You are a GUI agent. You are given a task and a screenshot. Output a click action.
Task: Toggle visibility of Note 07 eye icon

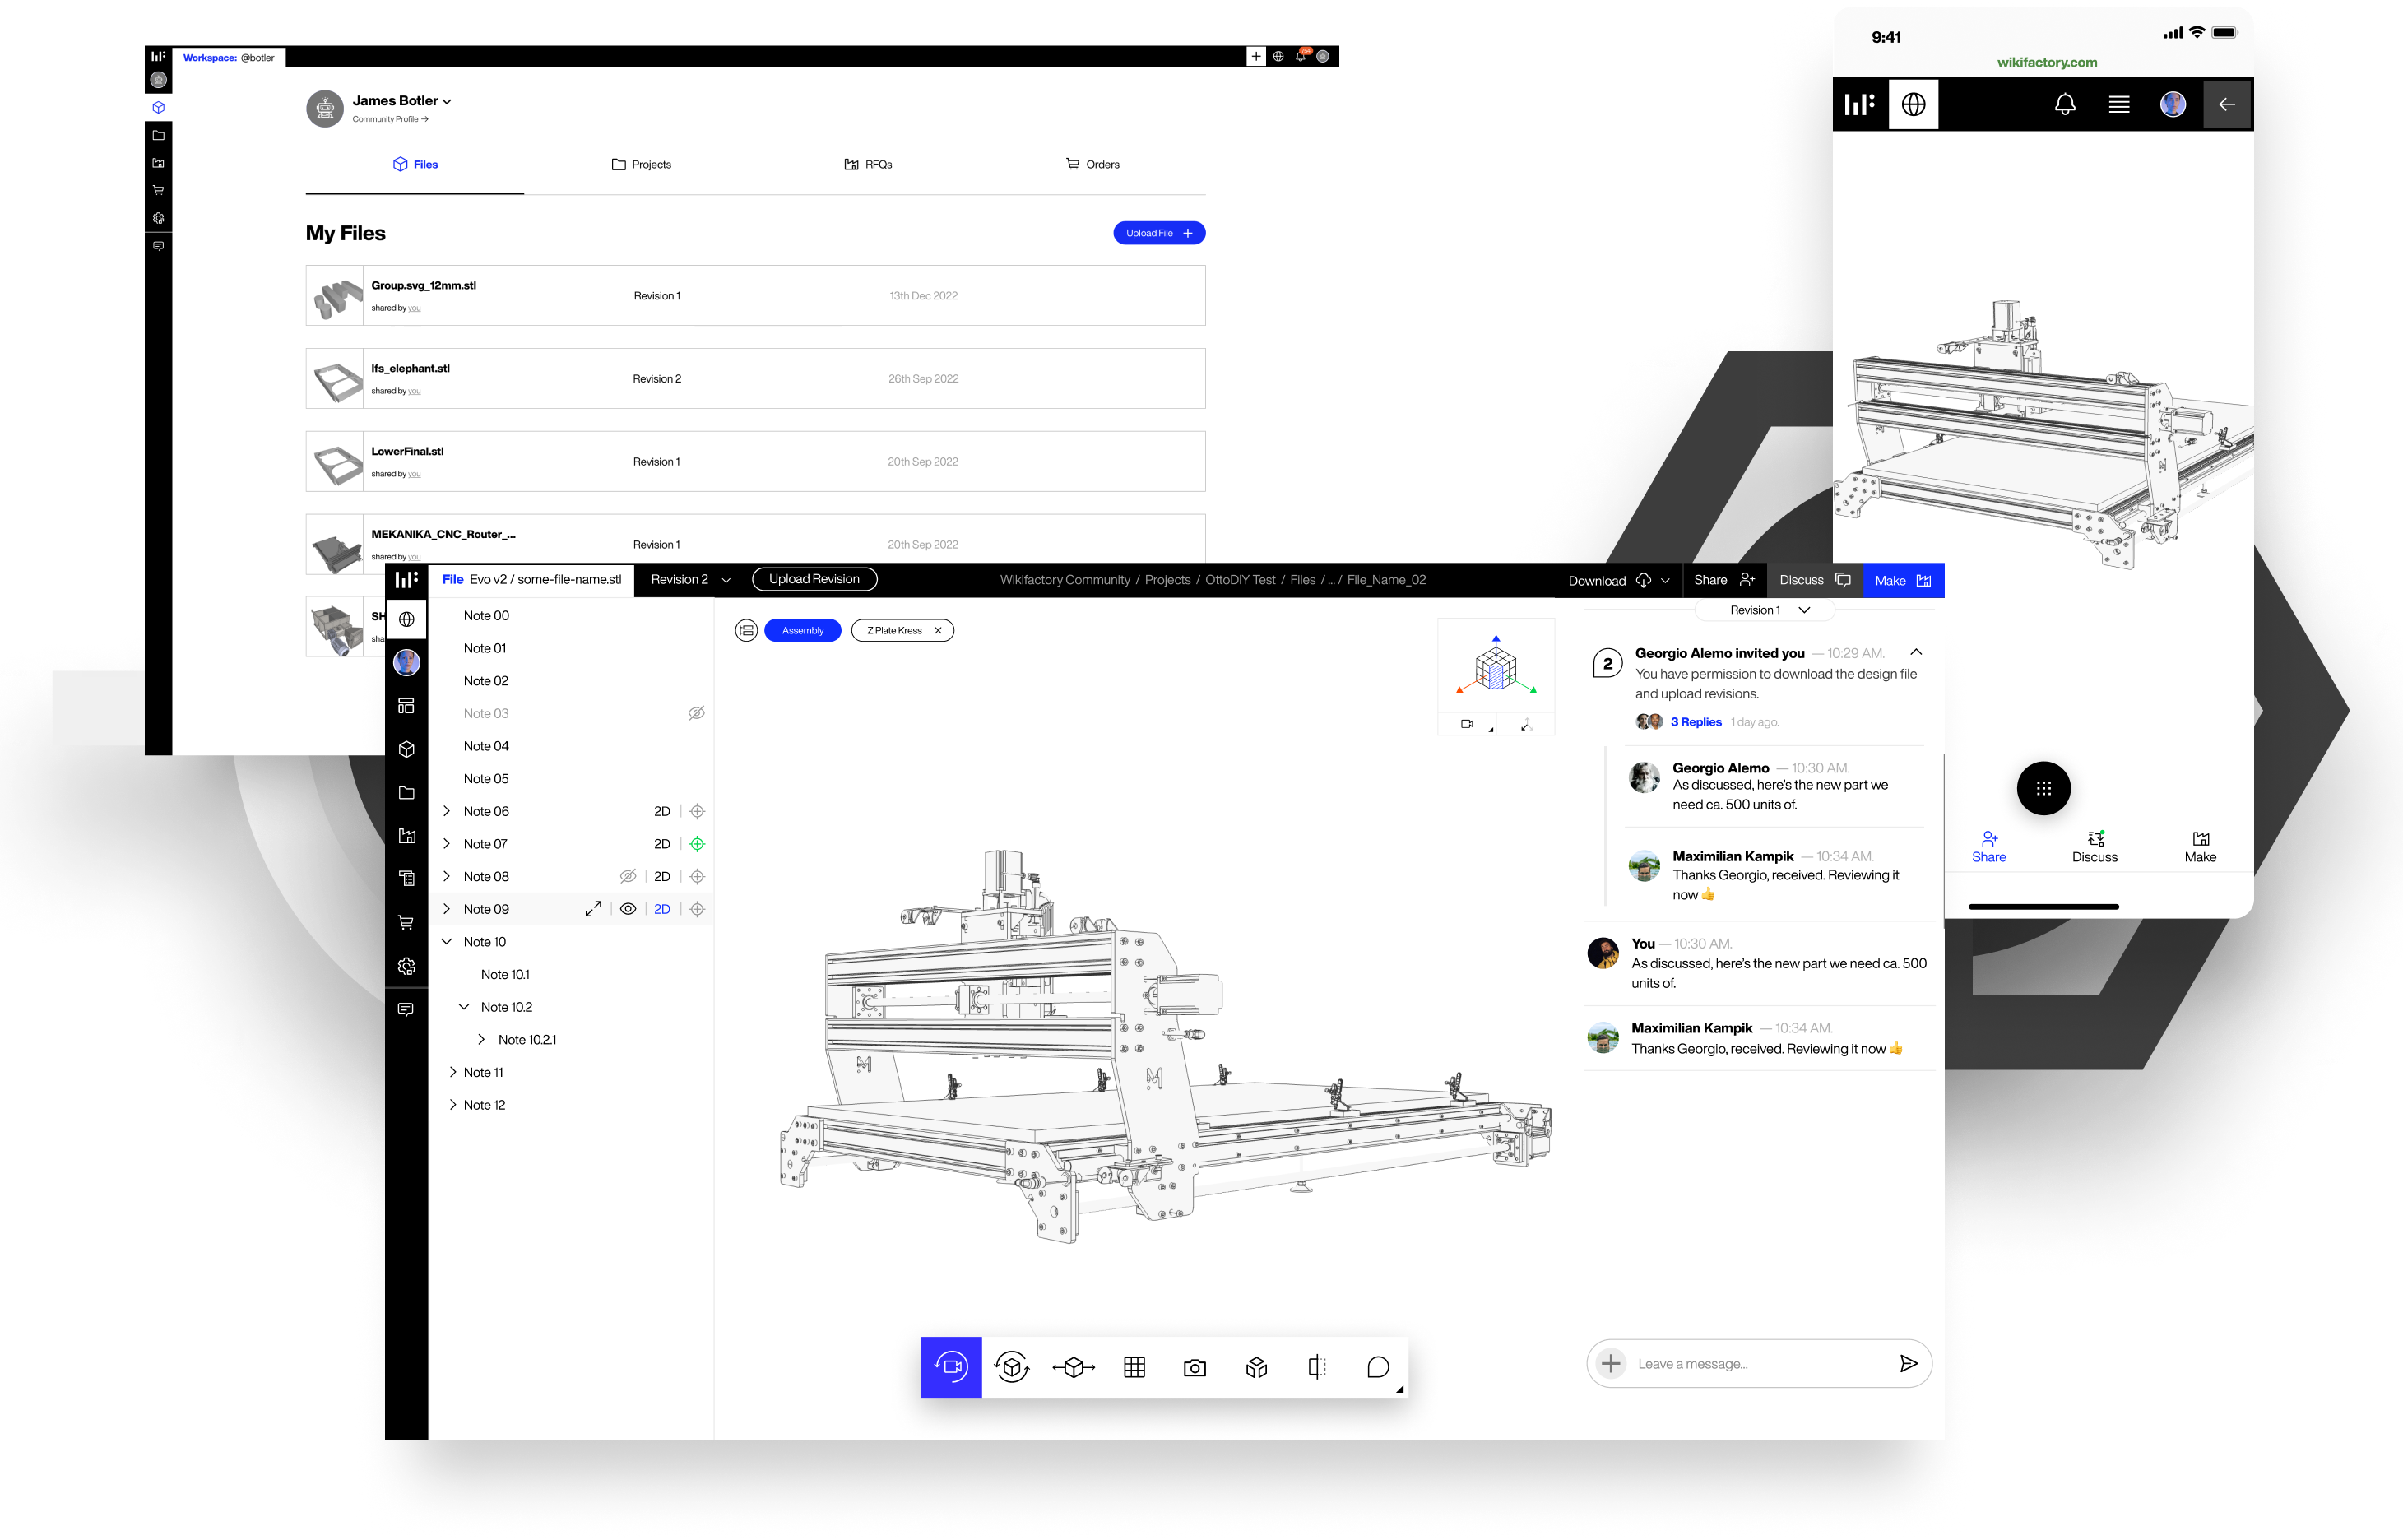(x=627, y=842)
